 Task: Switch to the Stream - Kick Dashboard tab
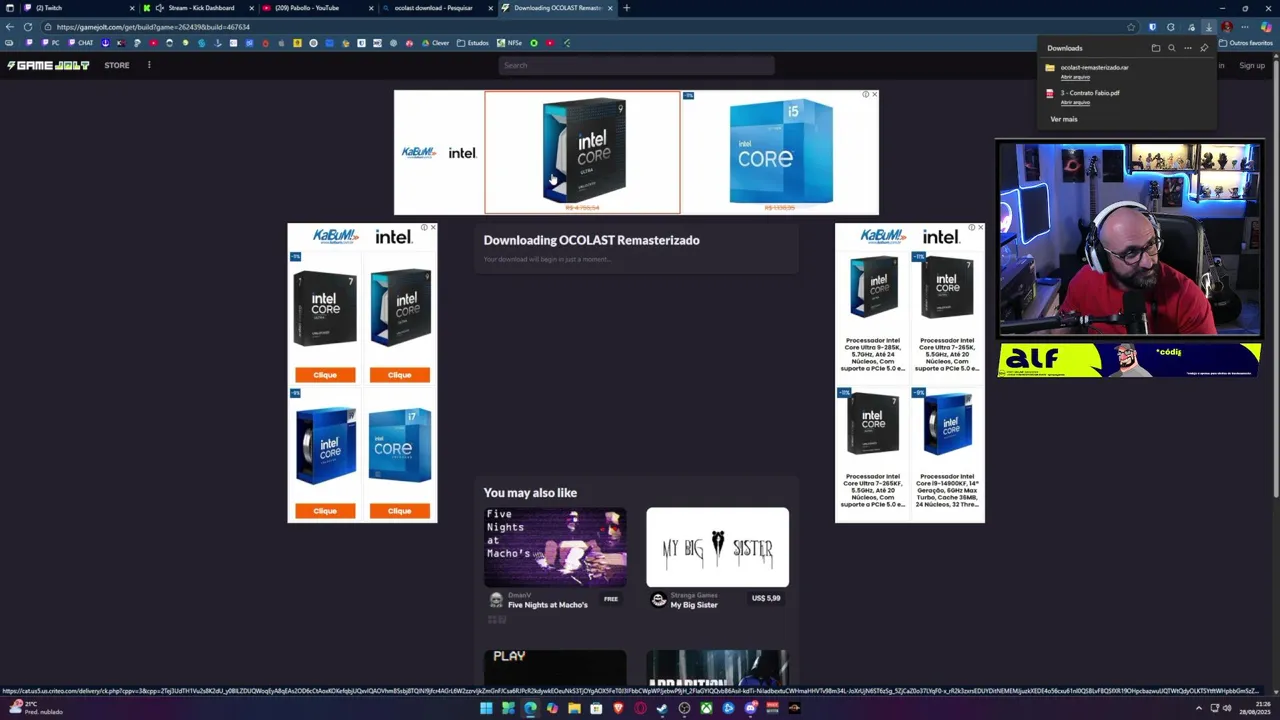coord(197,8)
